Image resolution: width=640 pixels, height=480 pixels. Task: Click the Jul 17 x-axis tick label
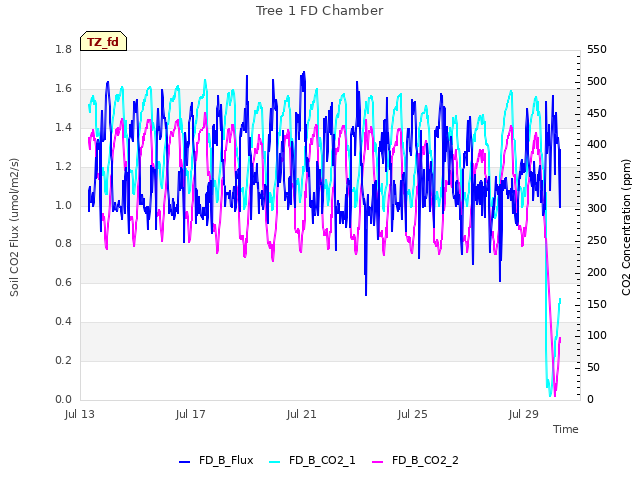pos(191,414)
